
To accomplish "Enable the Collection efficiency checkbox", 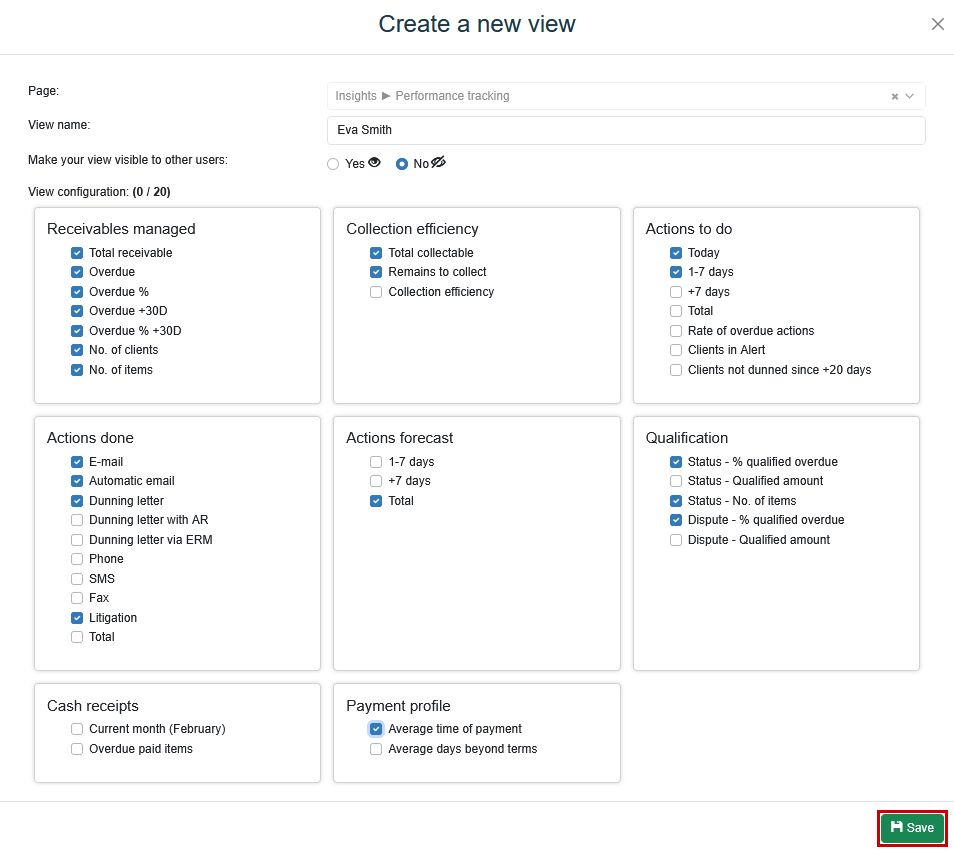I will click(x=376, y=292).
